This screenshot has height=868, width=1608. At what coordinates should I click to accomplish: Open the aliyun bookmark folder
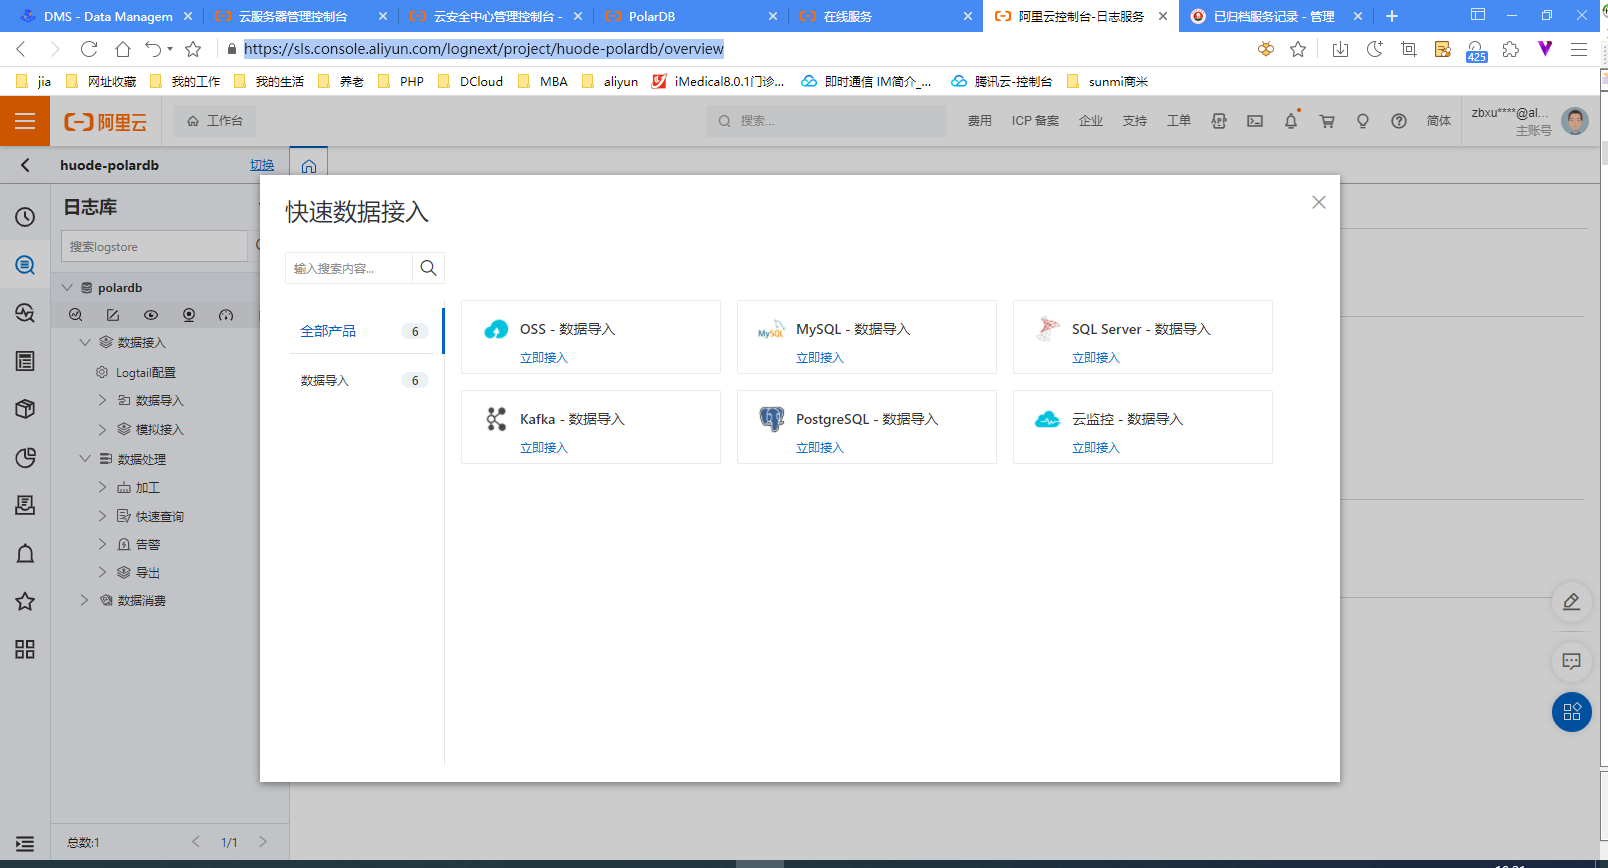[610, 81]
